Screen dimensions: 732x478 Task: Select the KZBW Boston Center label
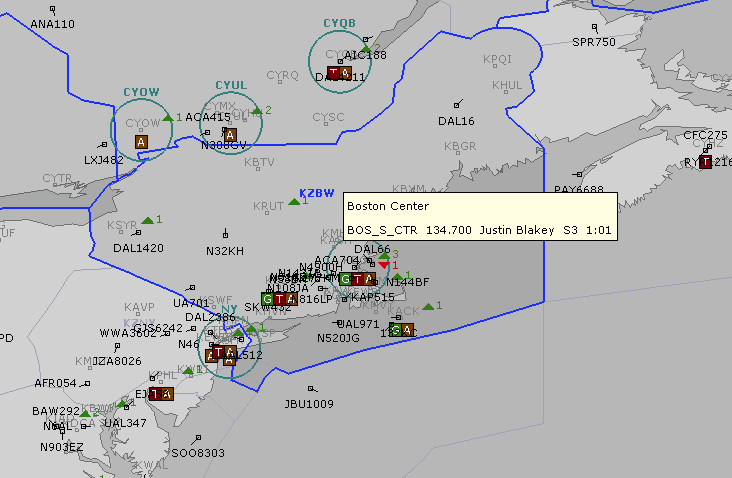(316, 193)
